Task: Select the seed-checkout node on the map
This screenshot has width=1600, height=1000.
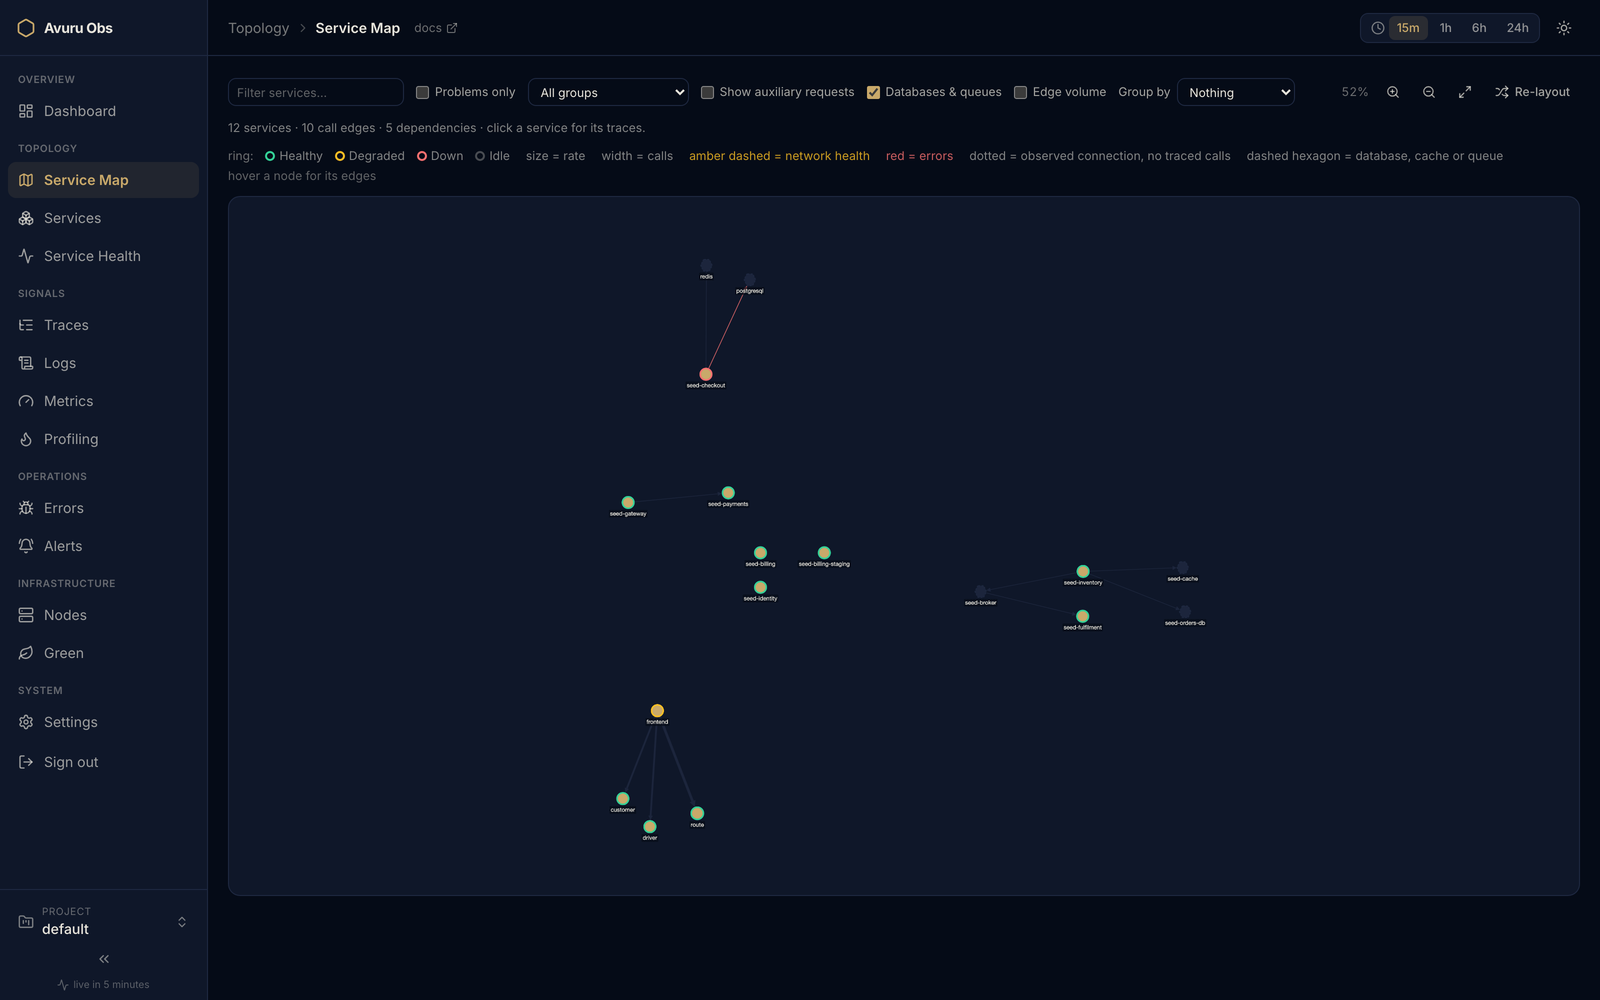Action: [706, 374]
